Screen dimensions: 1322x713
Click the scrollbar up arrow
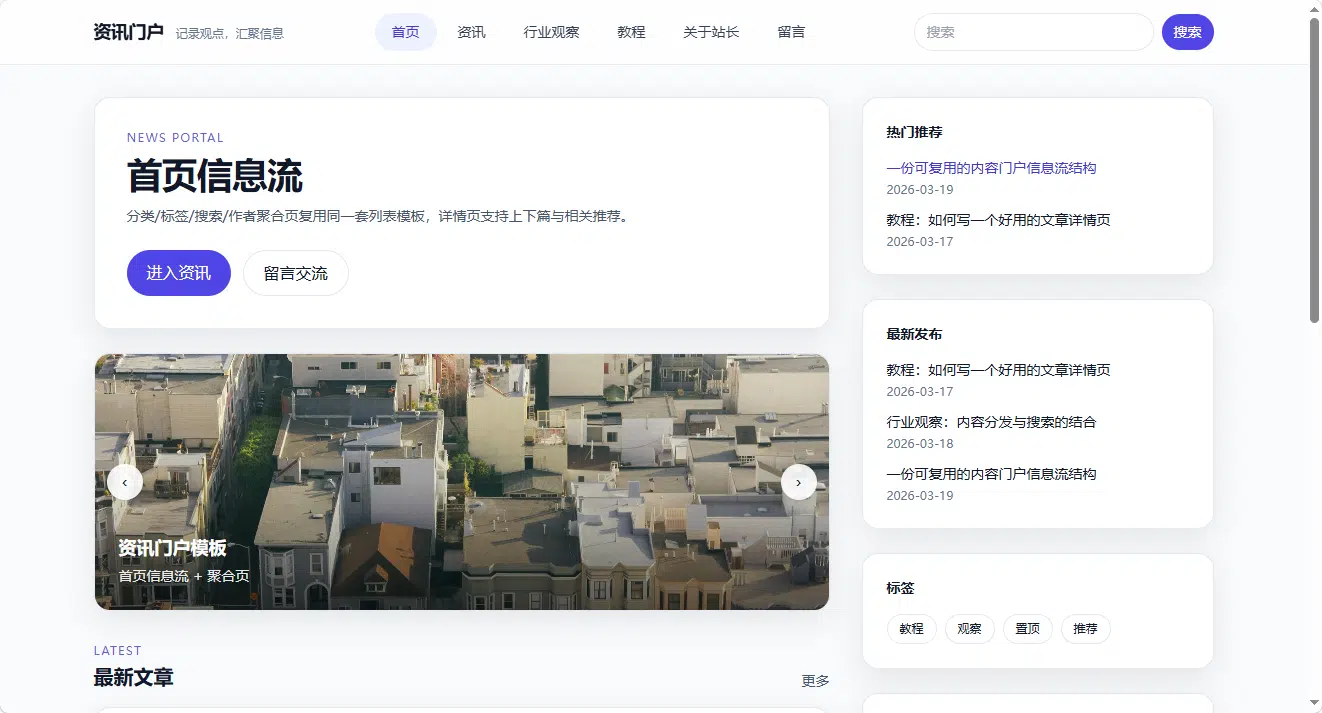[1314, 8]
